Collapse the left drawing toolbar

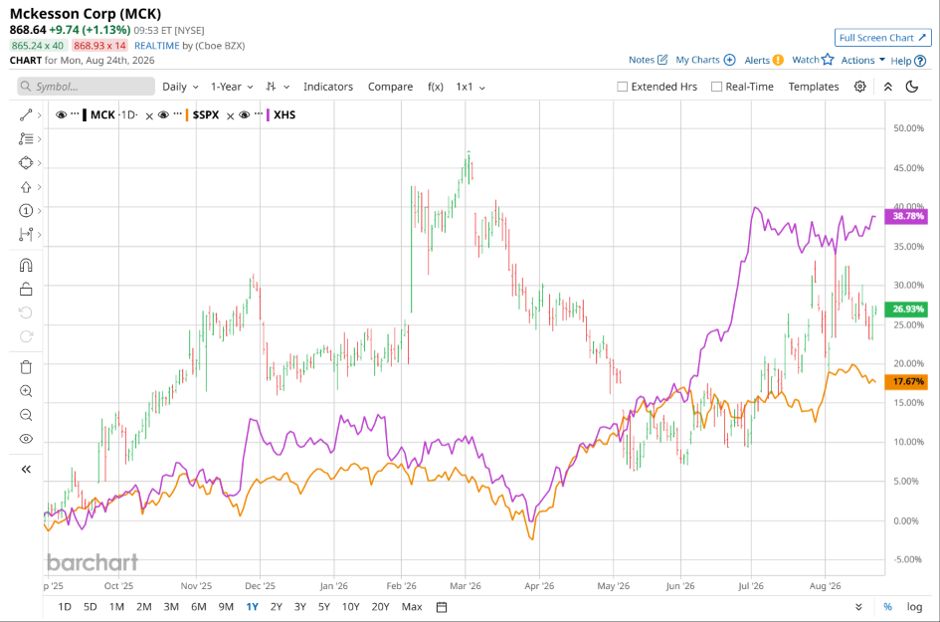click(x=26, y=469)
